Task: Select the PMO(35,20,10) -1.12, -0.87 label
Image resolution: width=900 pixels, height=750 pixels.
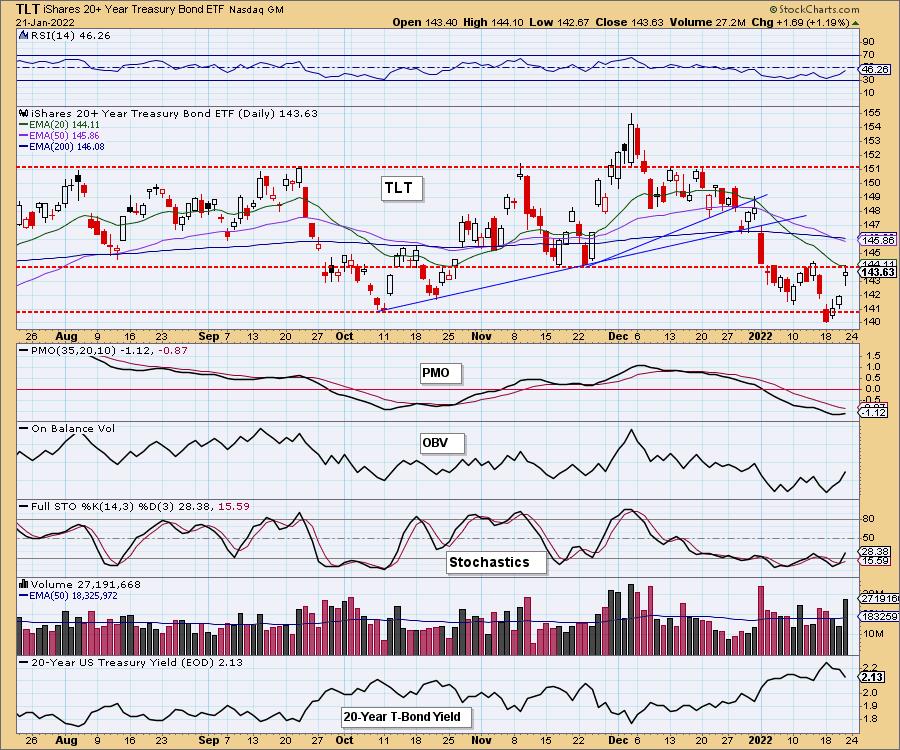Action: pyautogui.click(x=104, y=350)
